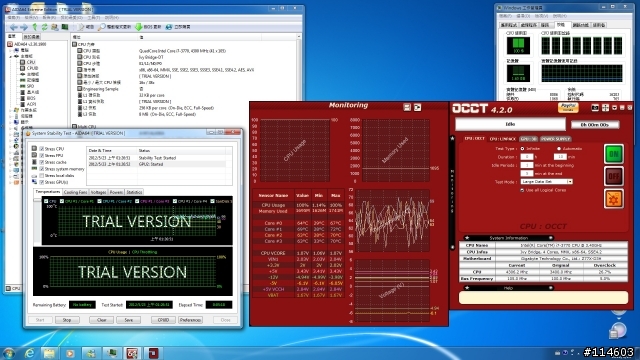Open Preferences in System Stability Test
The width and height of the screenshot is (640, 360).
click(190, 320)
